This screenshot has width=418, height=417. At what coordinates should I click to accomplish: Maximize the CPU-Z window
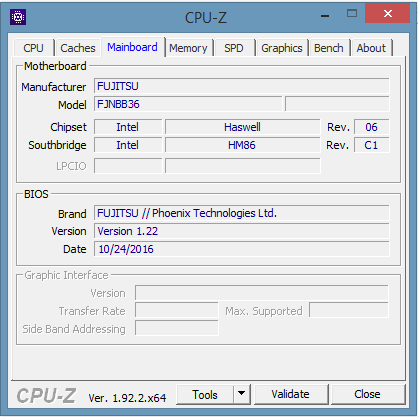click(x=352, y=14)
